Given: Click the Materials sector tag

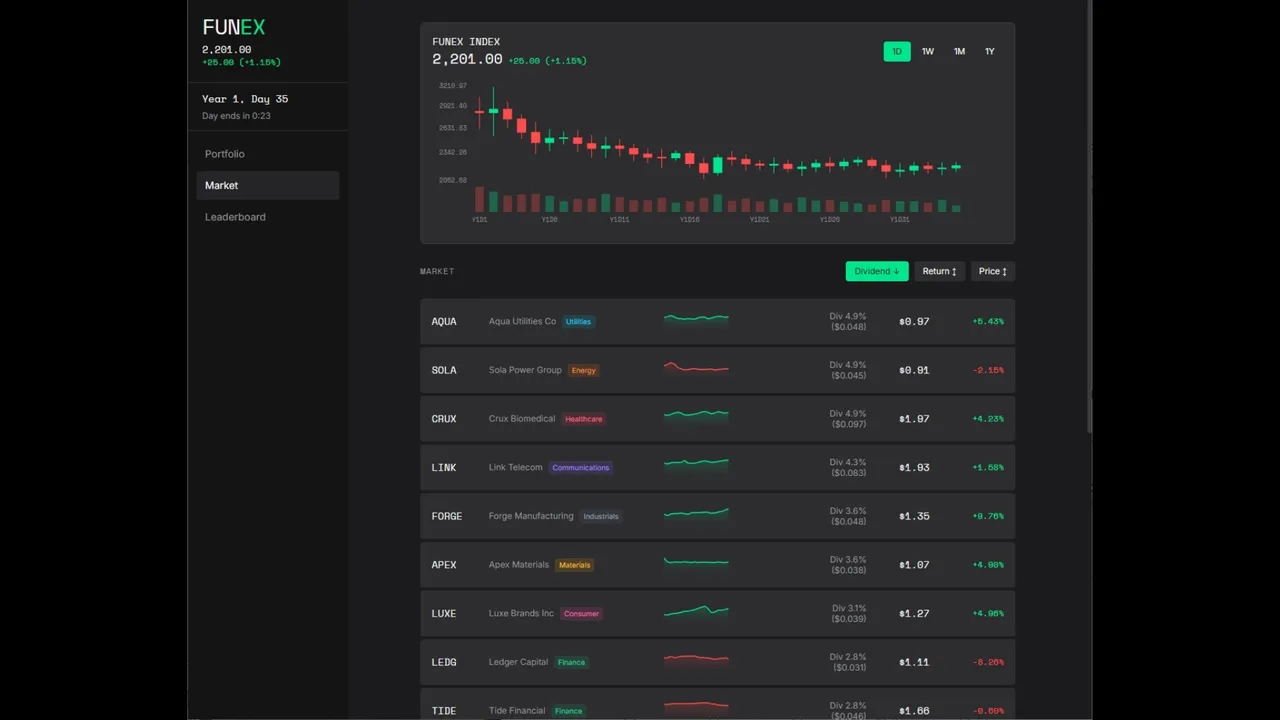Looking at the screenshot, I should [x=575, y=565].
